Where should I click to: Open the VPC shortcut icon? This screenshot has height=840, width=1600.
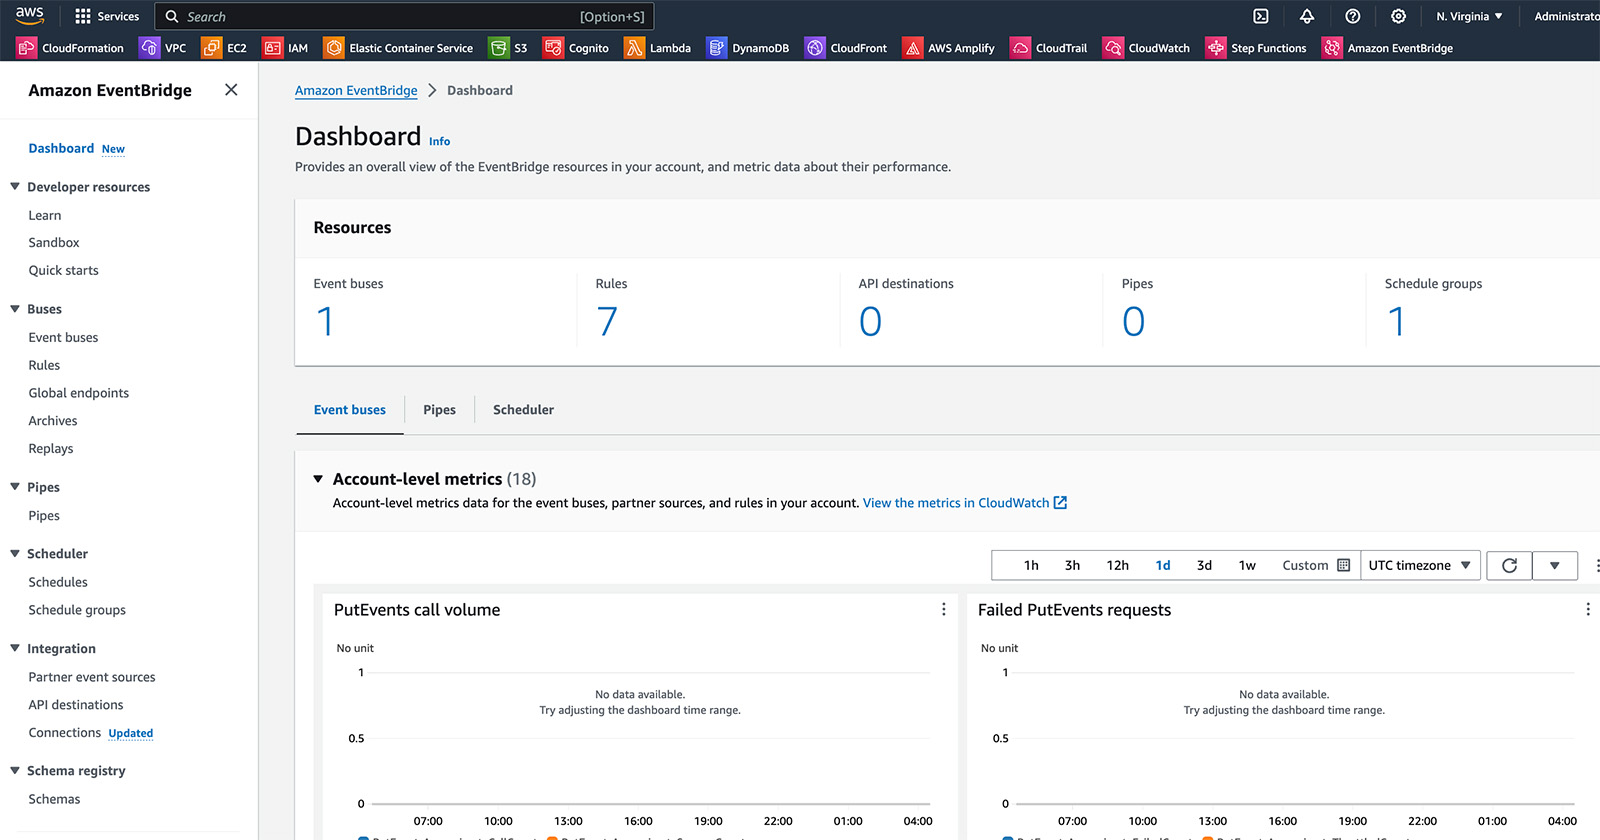tap(149, 47)
